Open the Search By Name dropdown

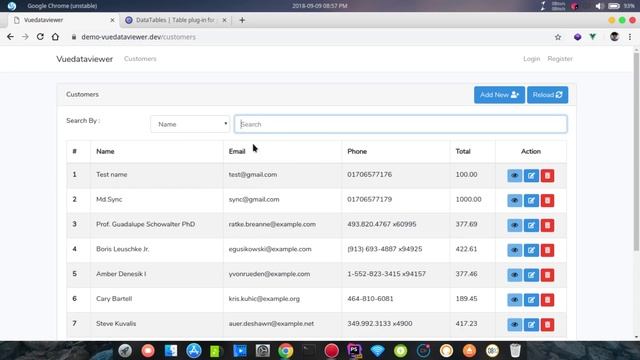(190, 124)
